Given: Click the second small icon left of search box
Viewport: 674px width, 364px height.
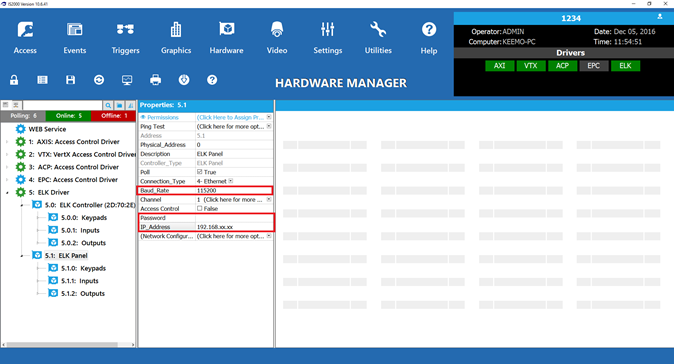Looking at the screenshot, I should [x=15, y=105].
